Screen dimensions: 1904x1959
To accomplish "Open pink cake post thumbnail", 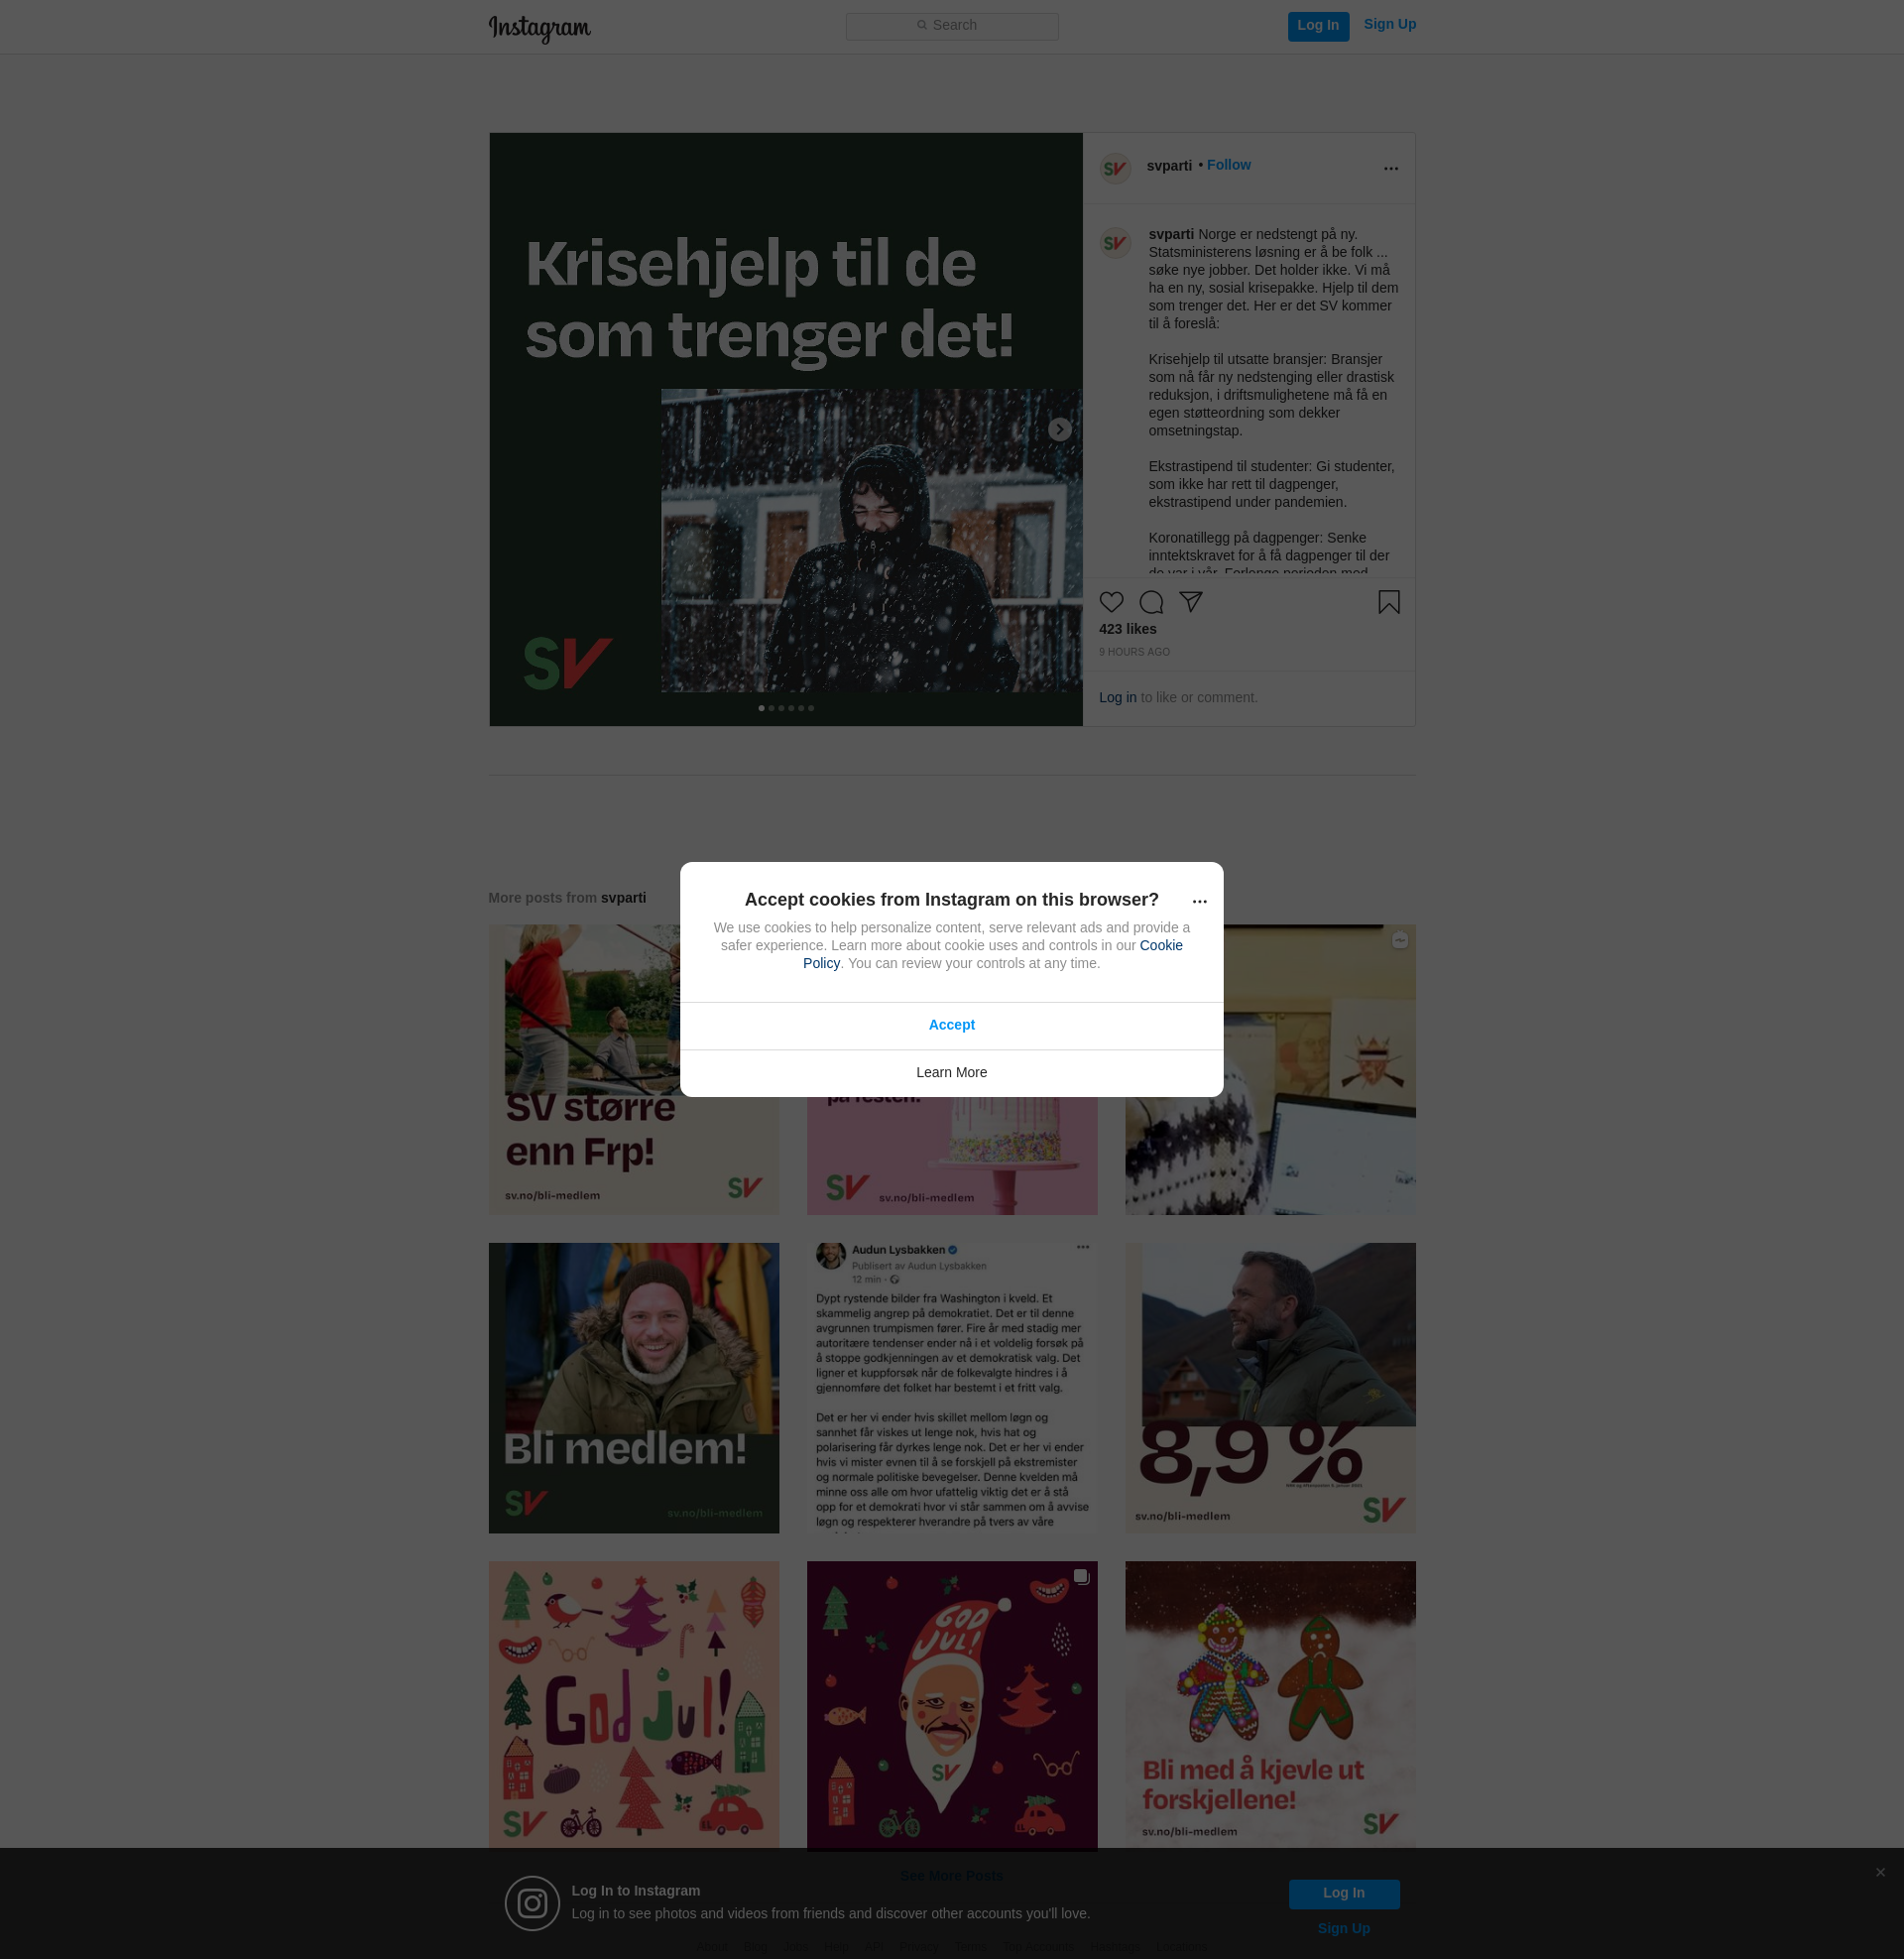I will point(951,1155).
